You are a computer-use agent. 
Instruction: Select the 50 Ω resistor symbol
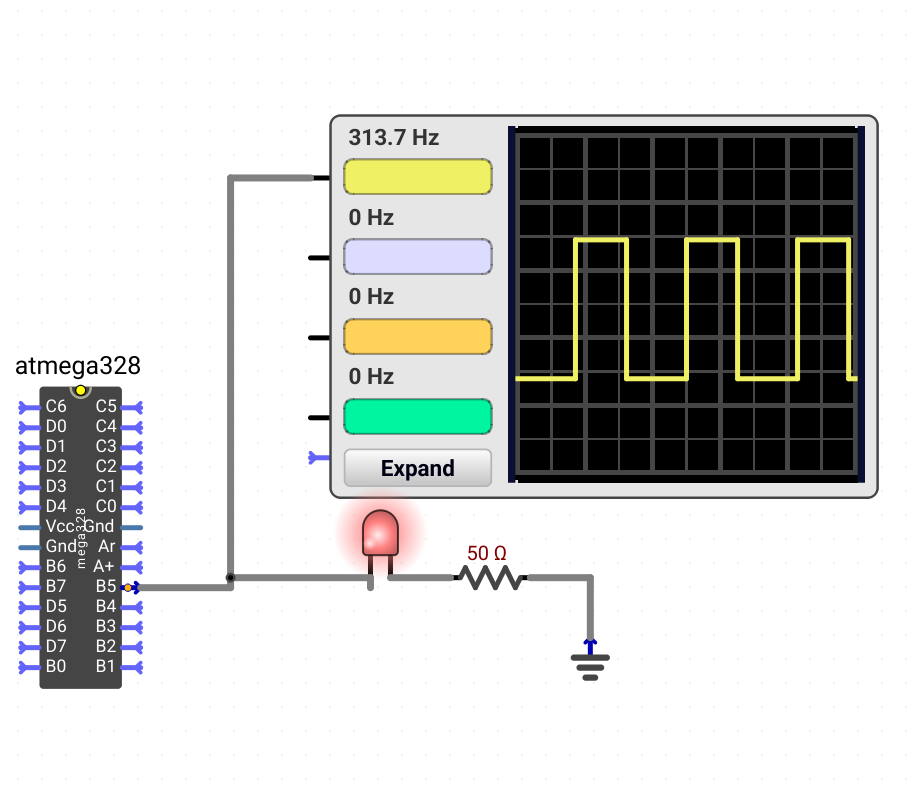(x=493, y=577)
